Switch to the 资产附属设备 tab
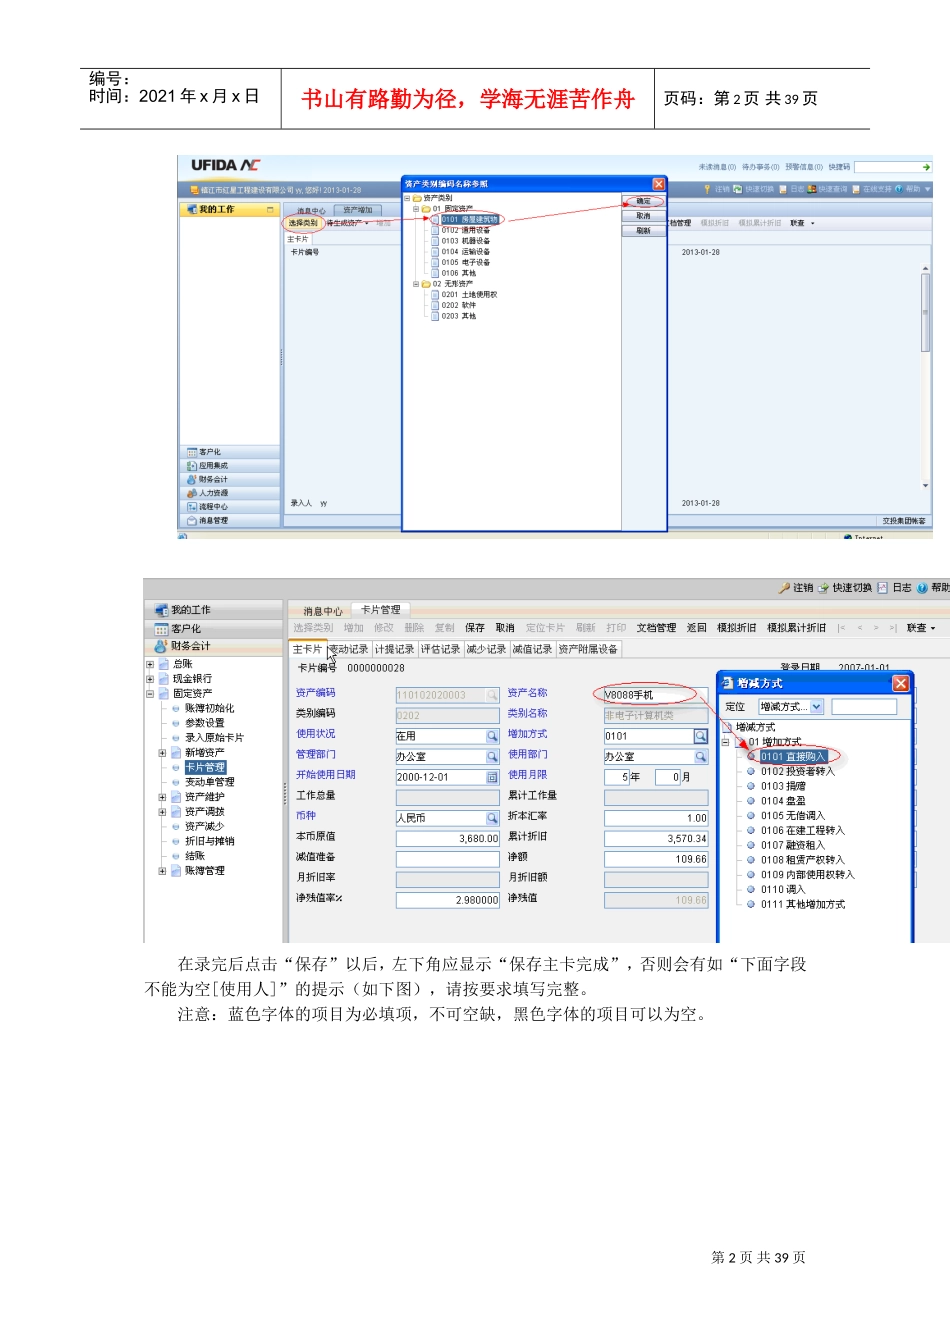The width and height of the screenshot is (950, 1344). pyautogui.click(x=588, y=649)
